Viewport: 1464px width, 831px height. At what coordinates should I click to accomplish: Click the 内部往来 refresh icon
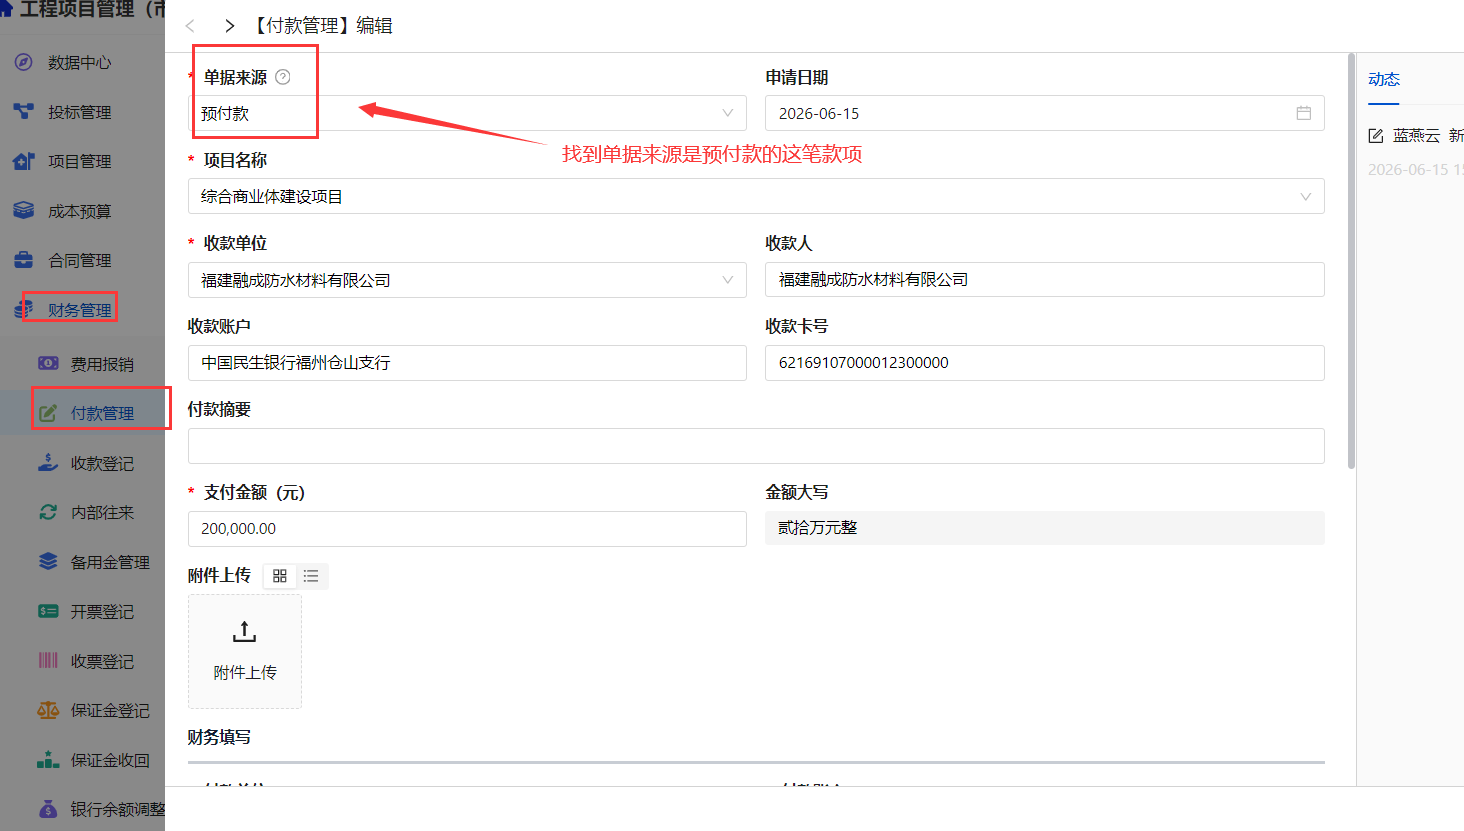click(48, 512)
